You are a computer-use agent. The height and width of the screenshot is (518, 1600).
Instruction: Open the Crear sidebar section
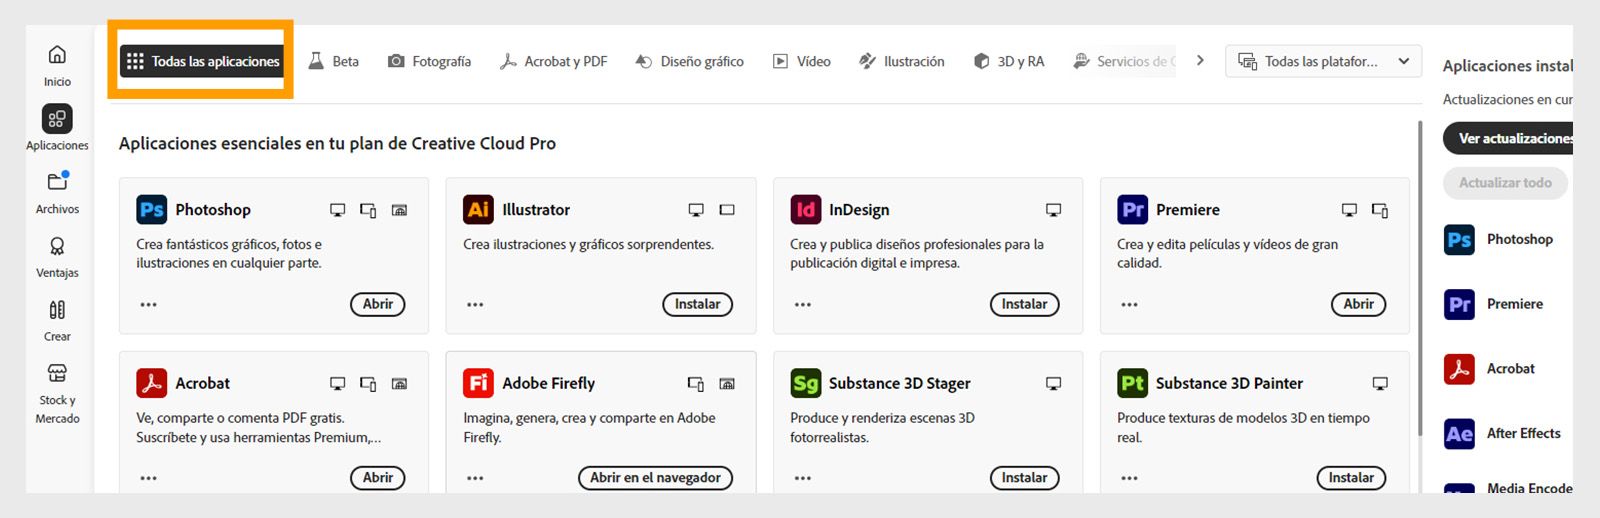tap(57, 320)
